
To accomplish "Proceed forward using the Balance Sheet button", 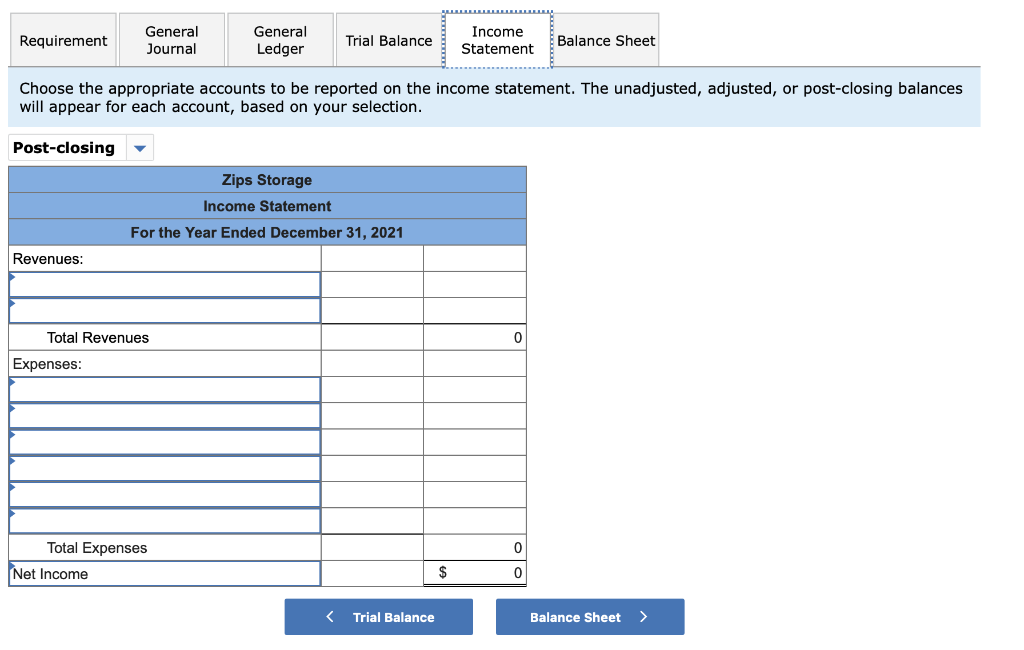I will coord(590,616).
